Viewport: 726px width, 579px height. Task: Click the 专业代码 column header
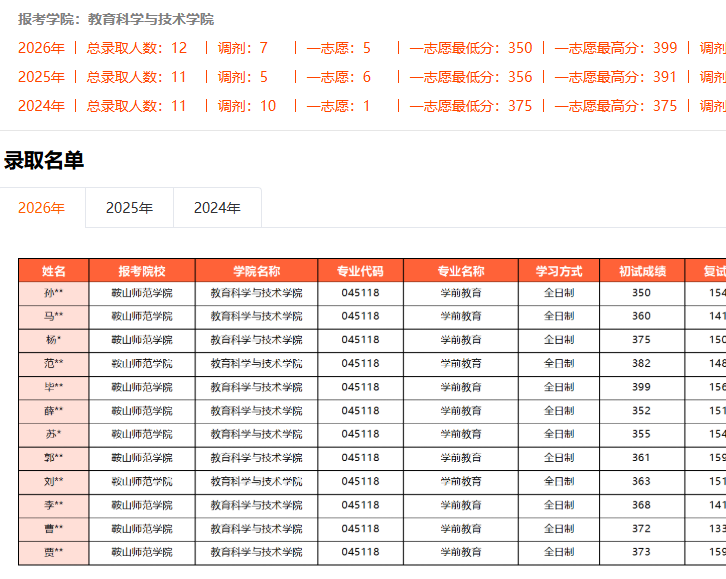click(x=360, y=271)
